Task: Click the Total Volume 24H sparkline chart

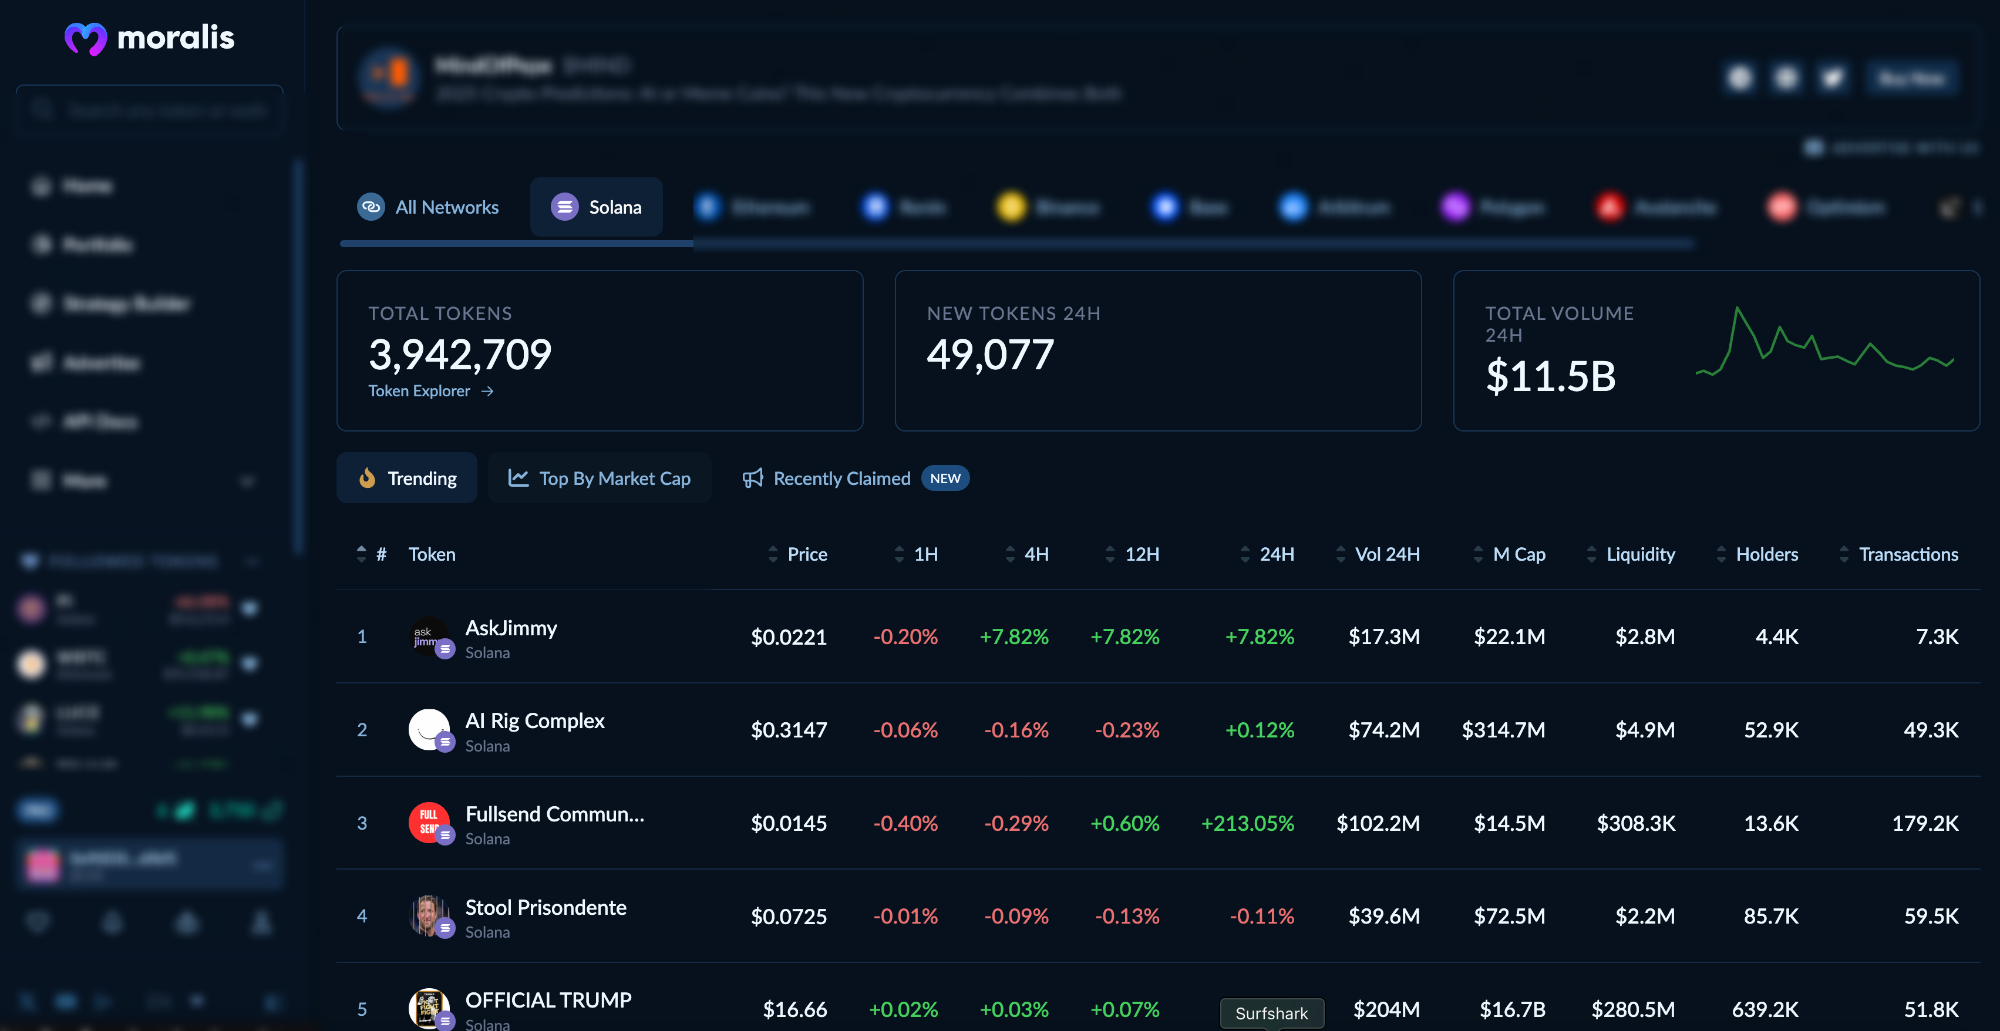Action: [x=1824, y=341]
